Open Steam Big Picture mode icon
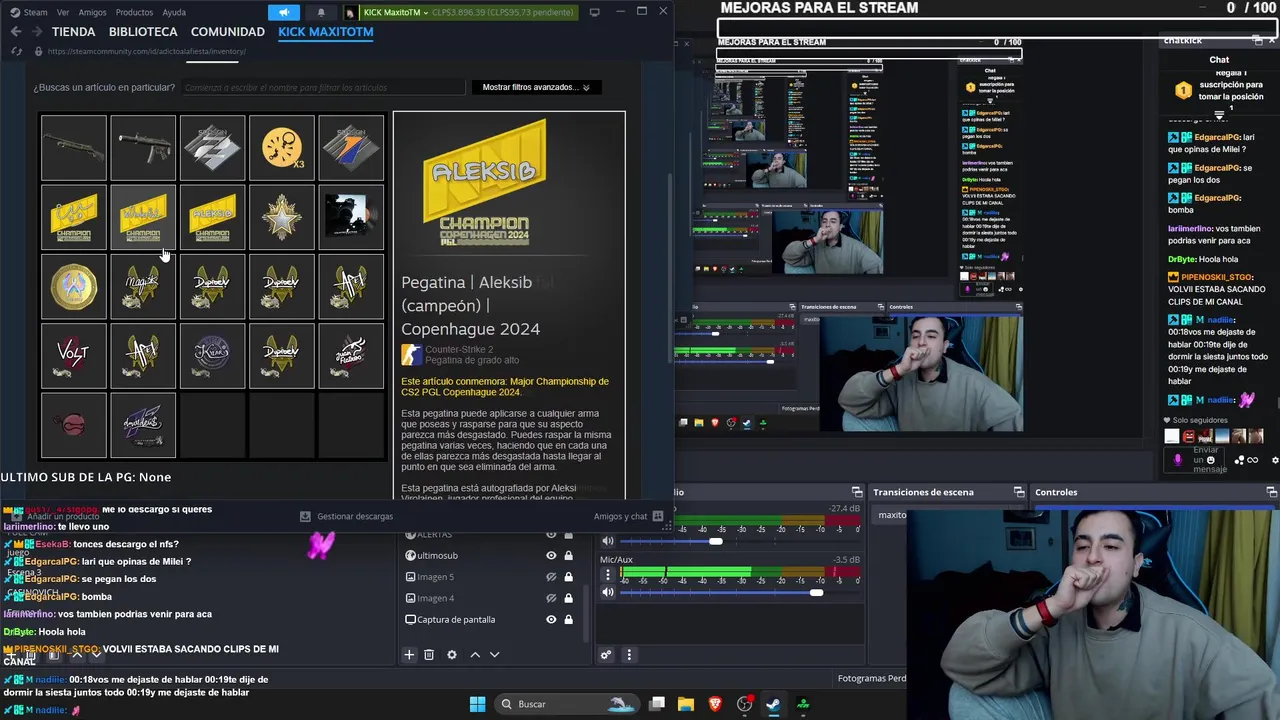 595,12
